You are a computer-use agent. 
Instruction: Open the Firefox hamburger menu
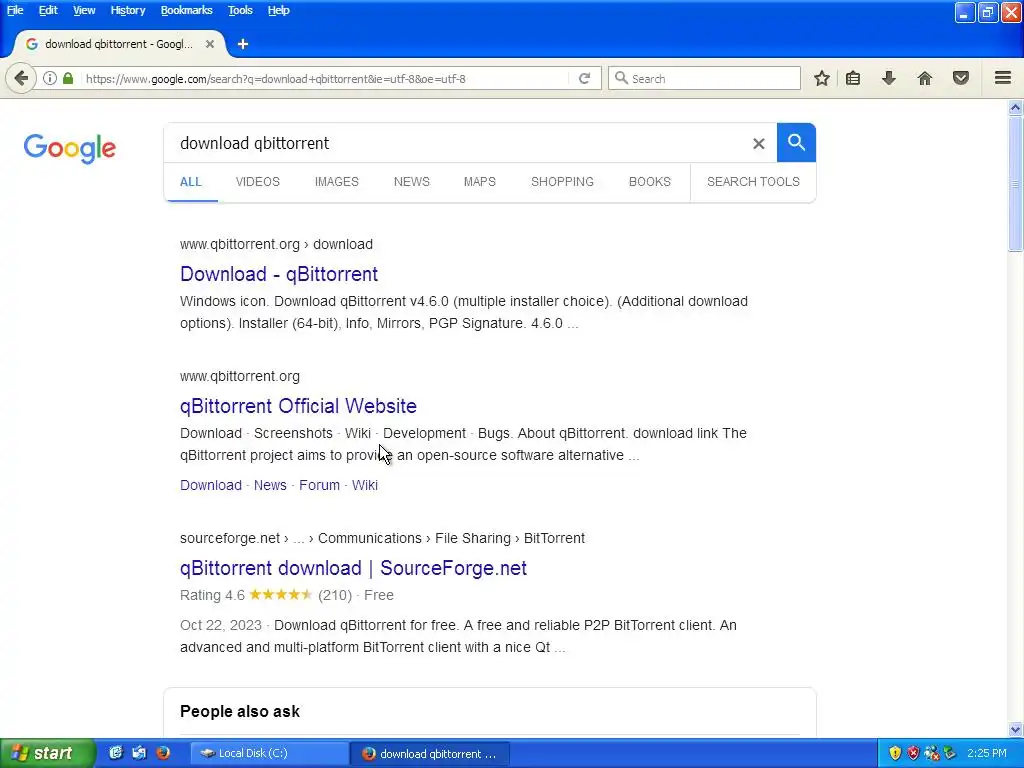coord(1003,78)
